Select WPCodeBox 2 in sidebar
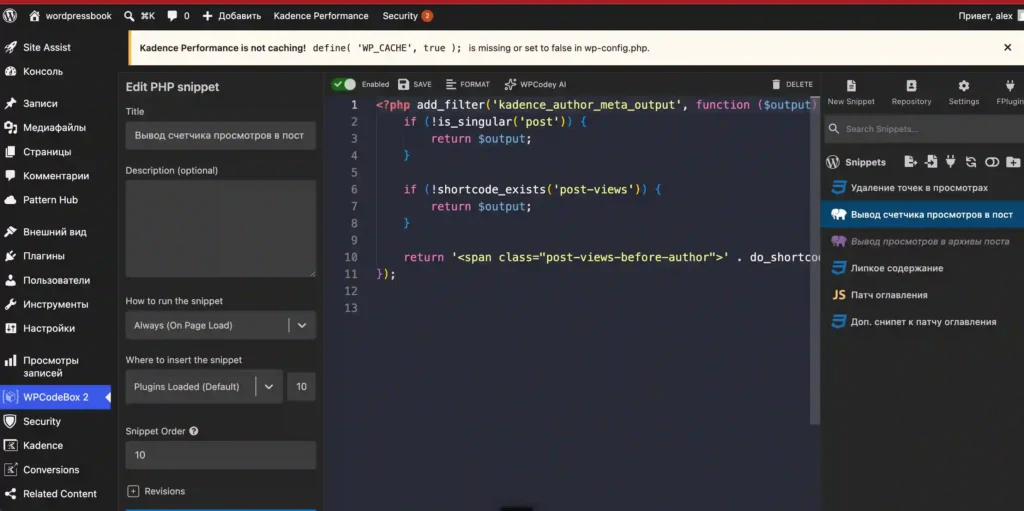1024x511 pixels. point(56,397)
